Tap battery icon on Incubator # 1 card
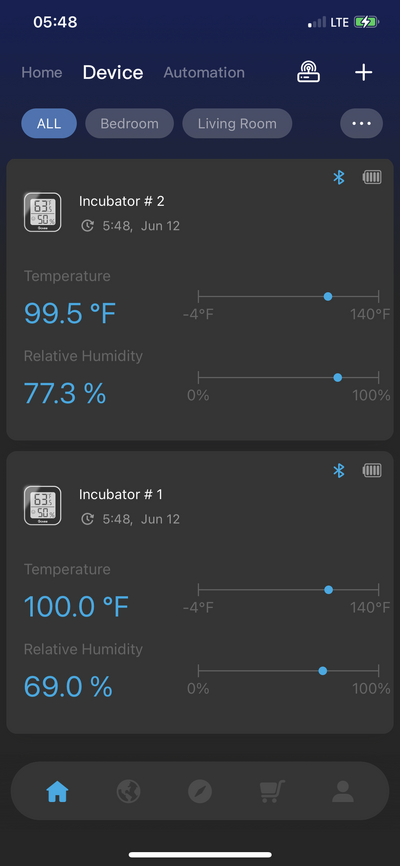400x866 pixels. [x=372, y=471]
